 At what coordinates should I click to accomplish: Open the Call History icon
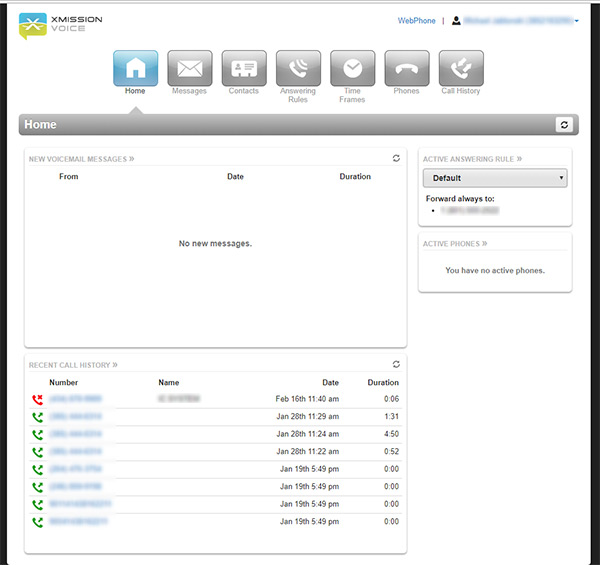(x=461, y=68)
